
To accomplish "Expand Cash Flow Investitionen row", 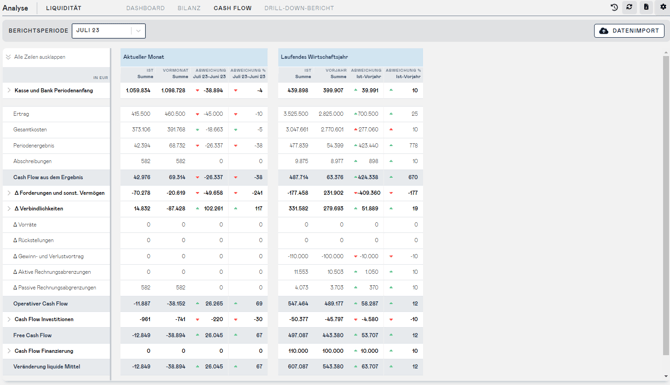I will coord(9,320).
